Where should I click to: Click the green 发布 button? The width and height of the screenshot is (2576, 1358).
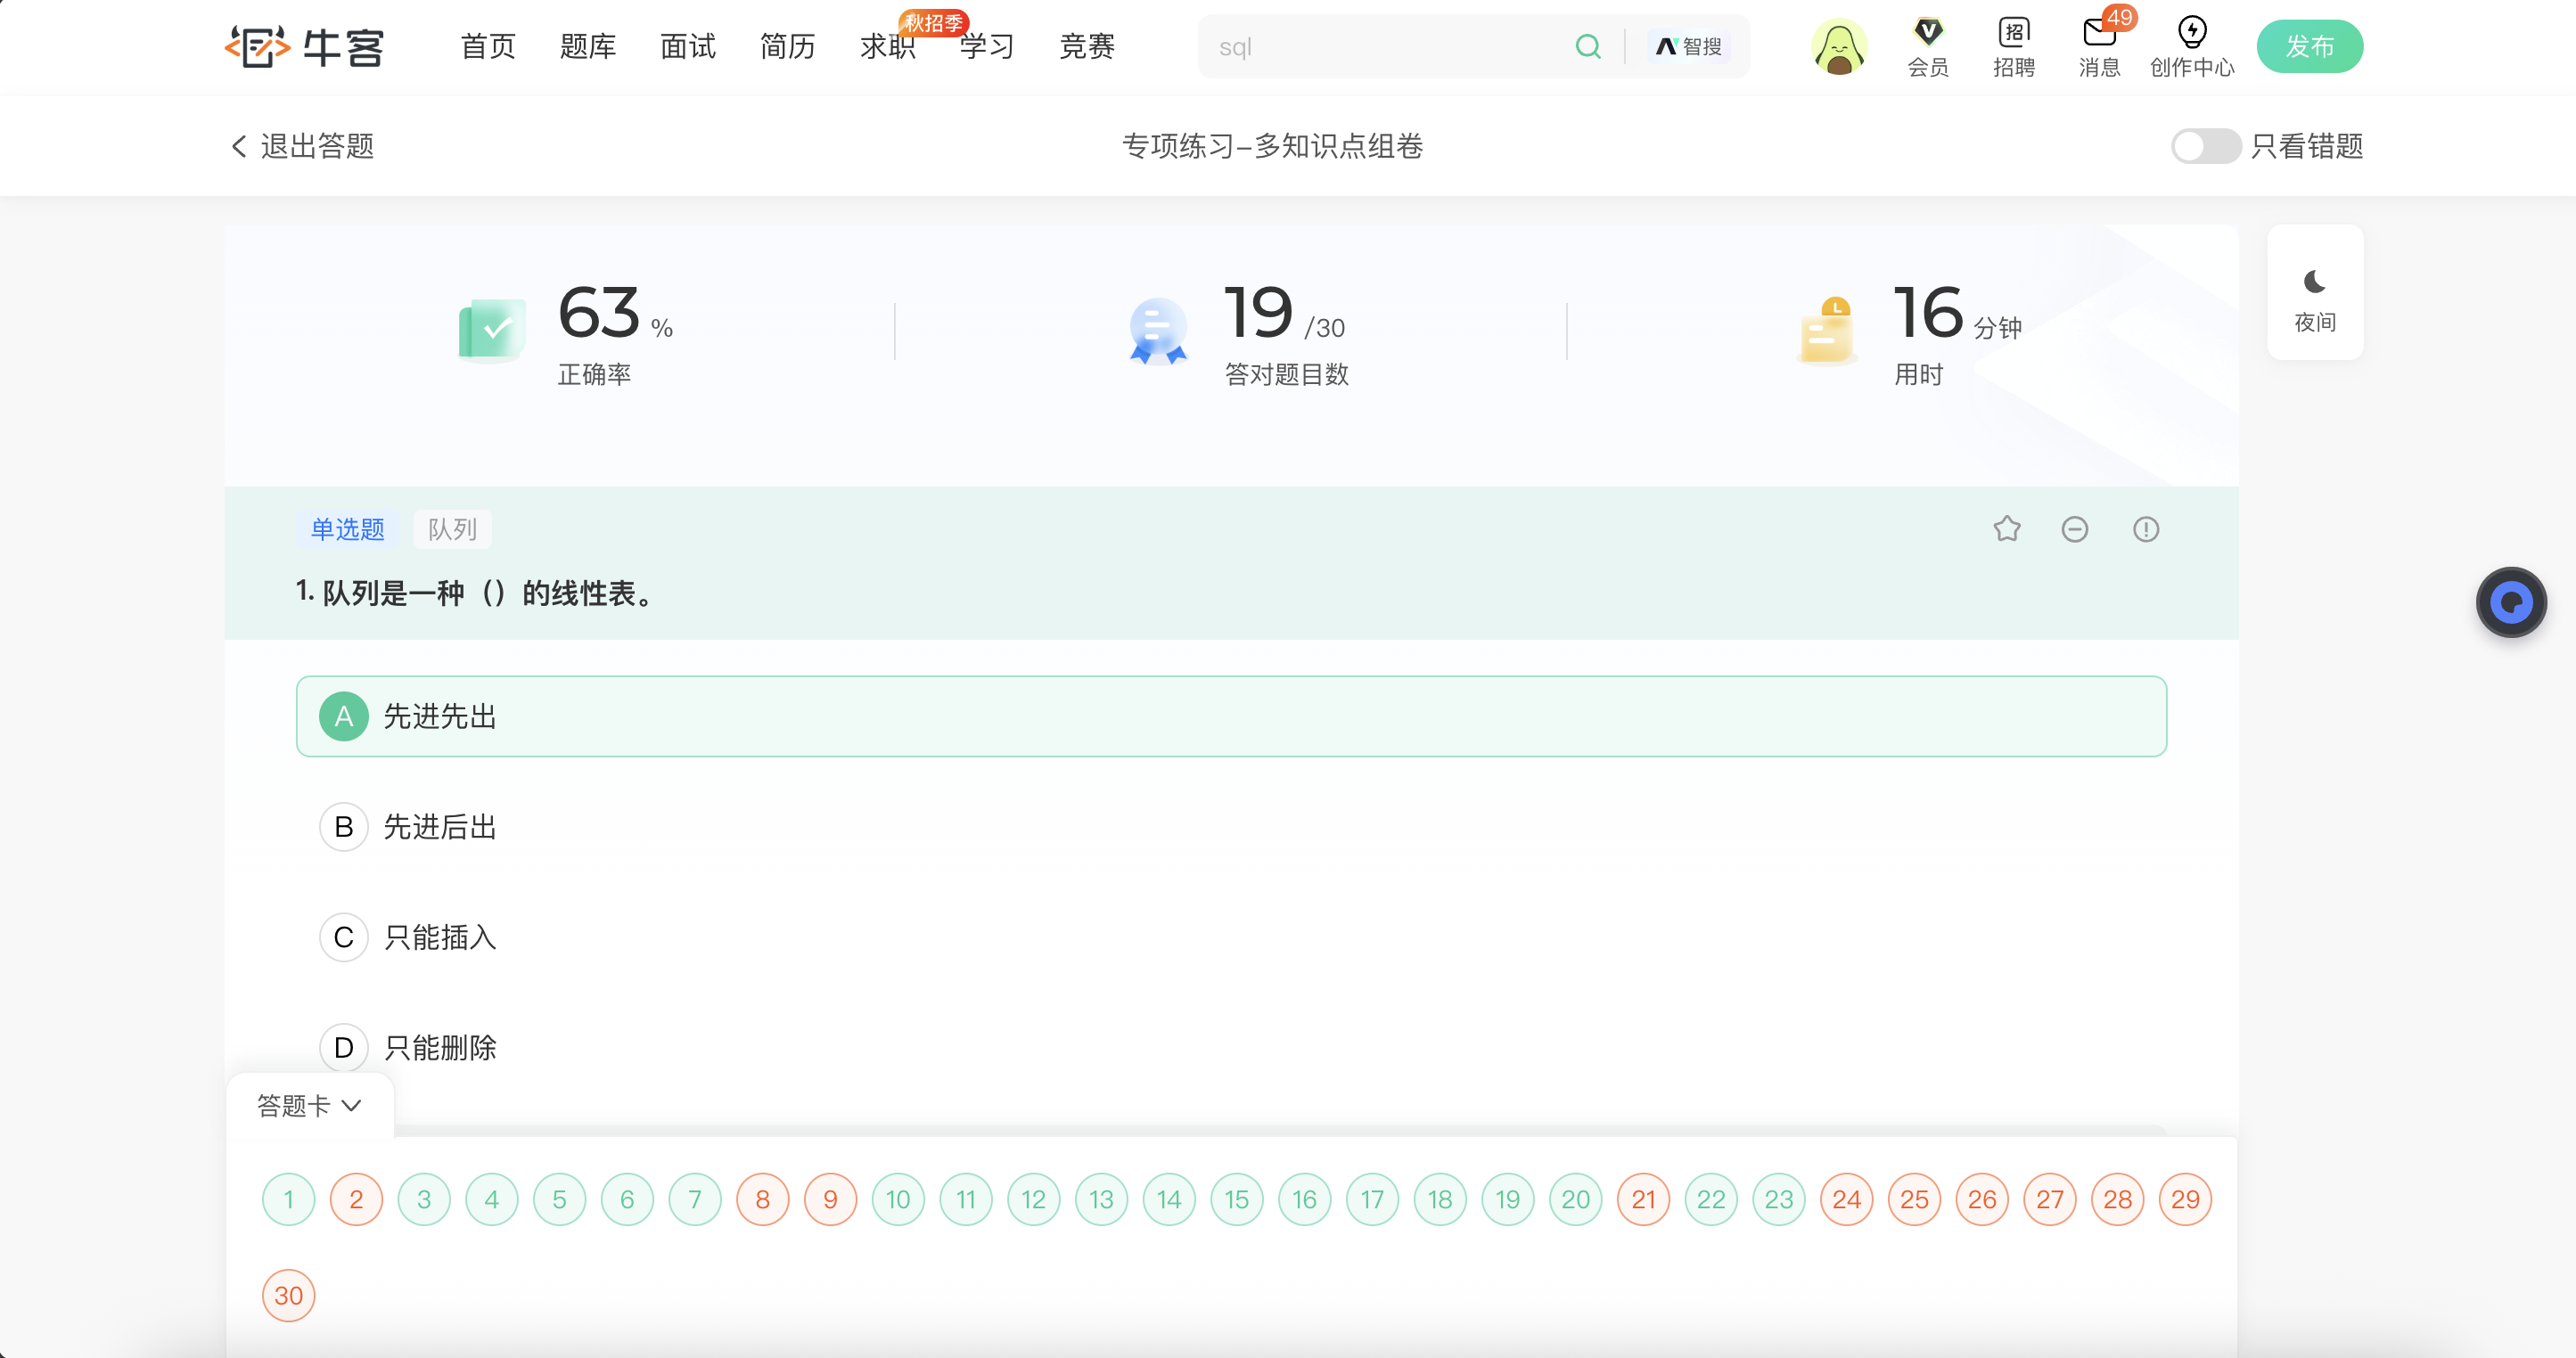pyautogui.click(x=2309, y=47)
